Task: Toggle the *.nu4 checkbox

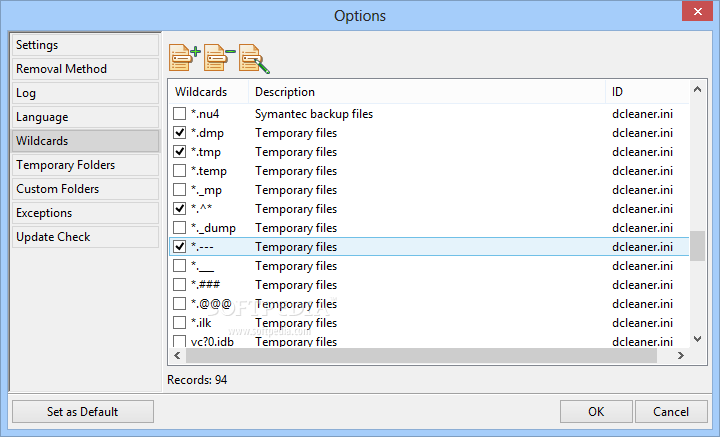Action: point(180,113)
